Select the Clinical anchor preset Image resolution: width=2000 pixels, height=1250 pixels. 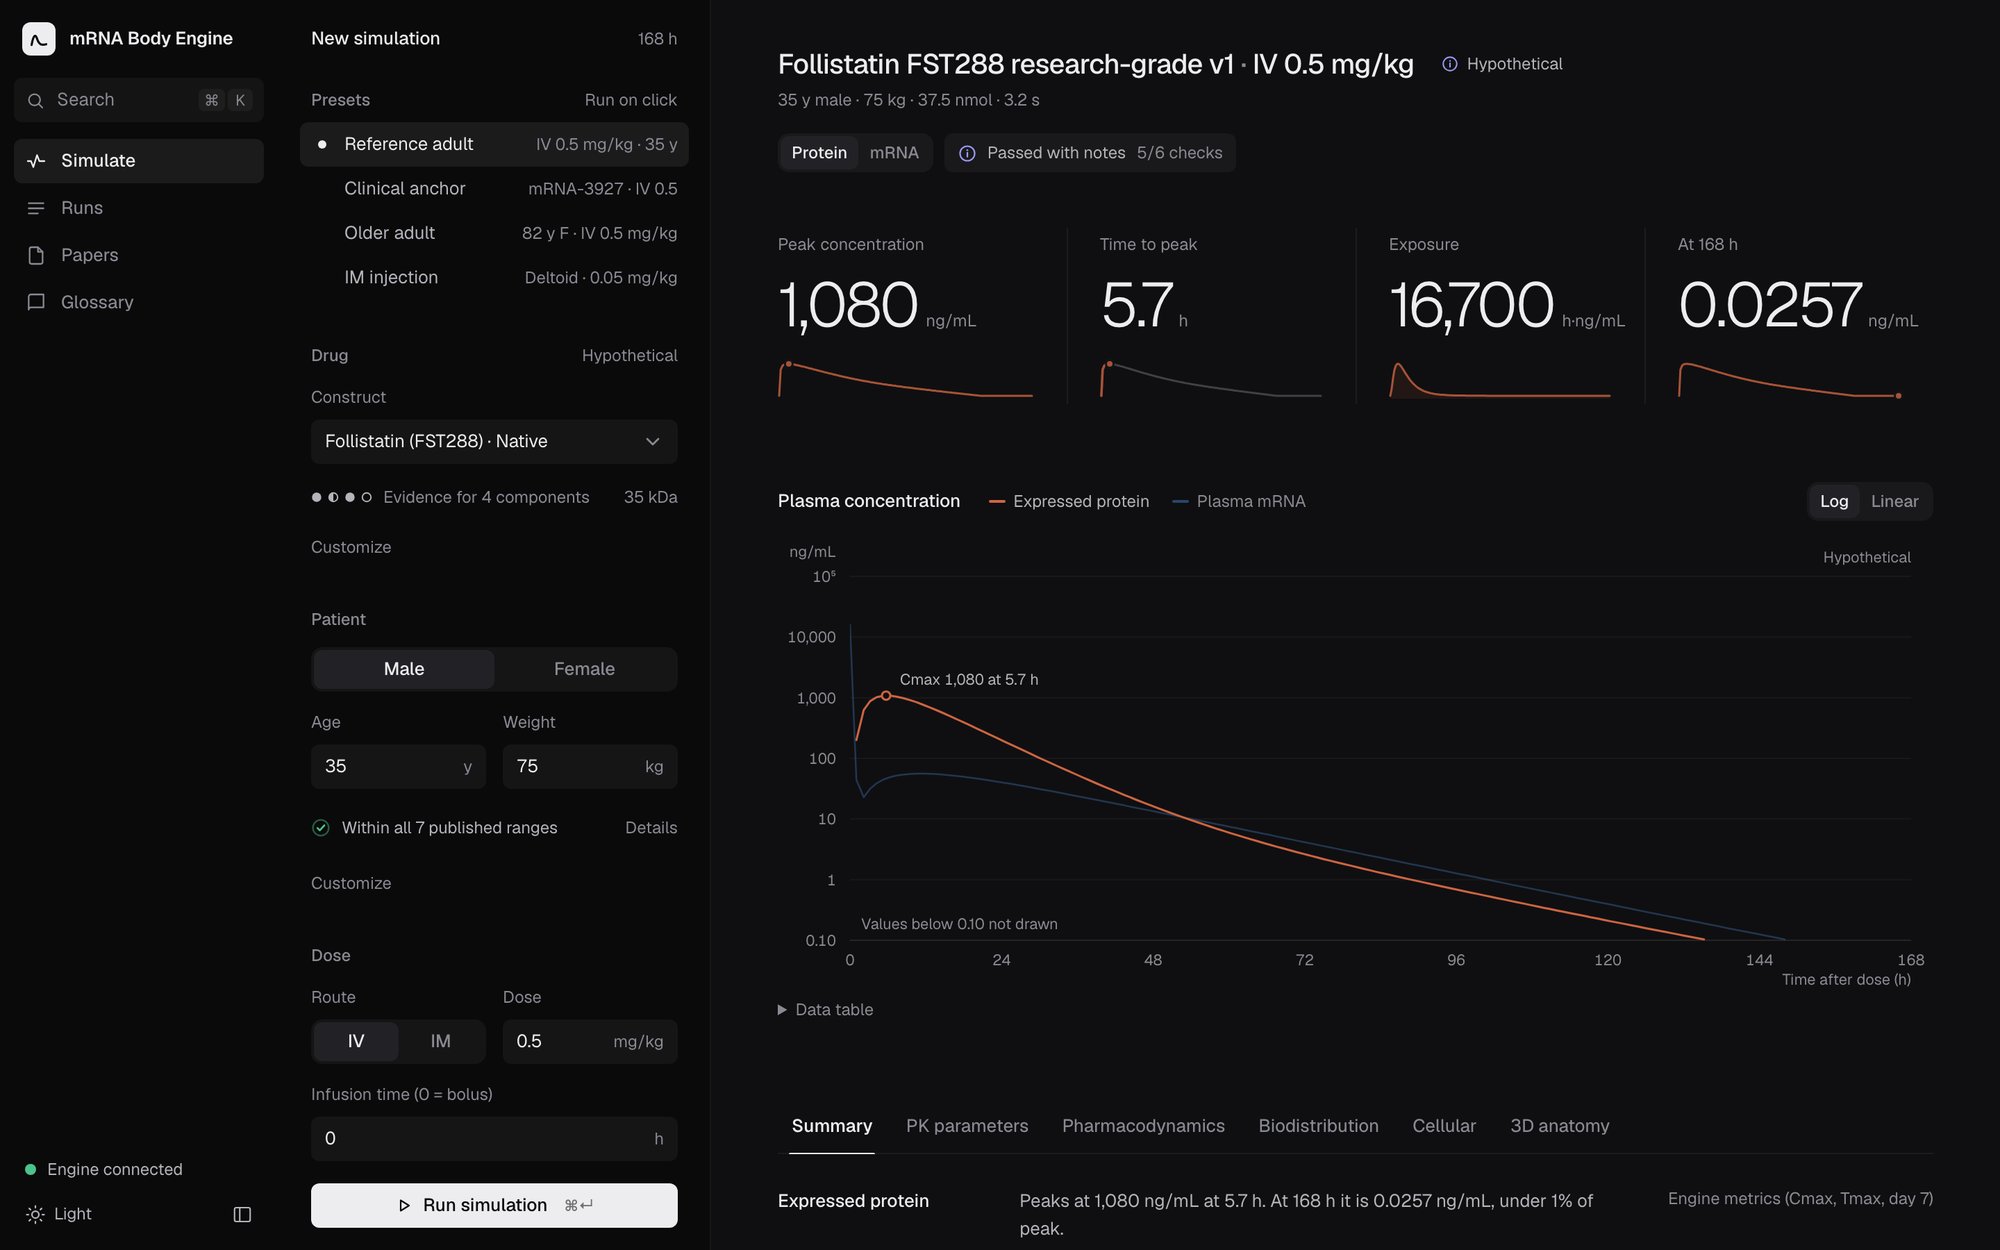coord(494,189)
